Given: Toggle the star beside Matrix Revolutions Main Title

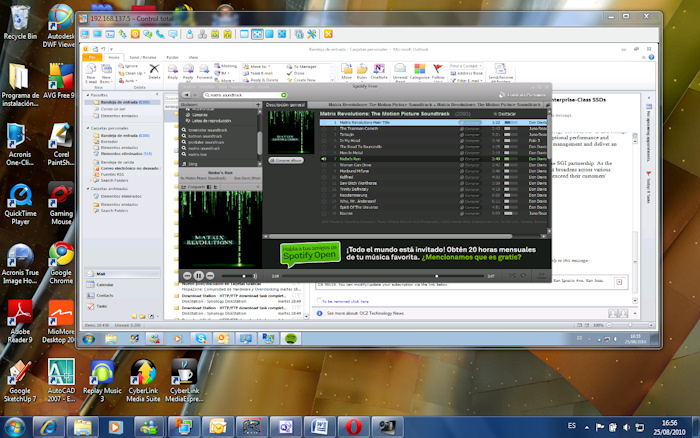Looking at the screenshot, I should [x=325, y=122].
